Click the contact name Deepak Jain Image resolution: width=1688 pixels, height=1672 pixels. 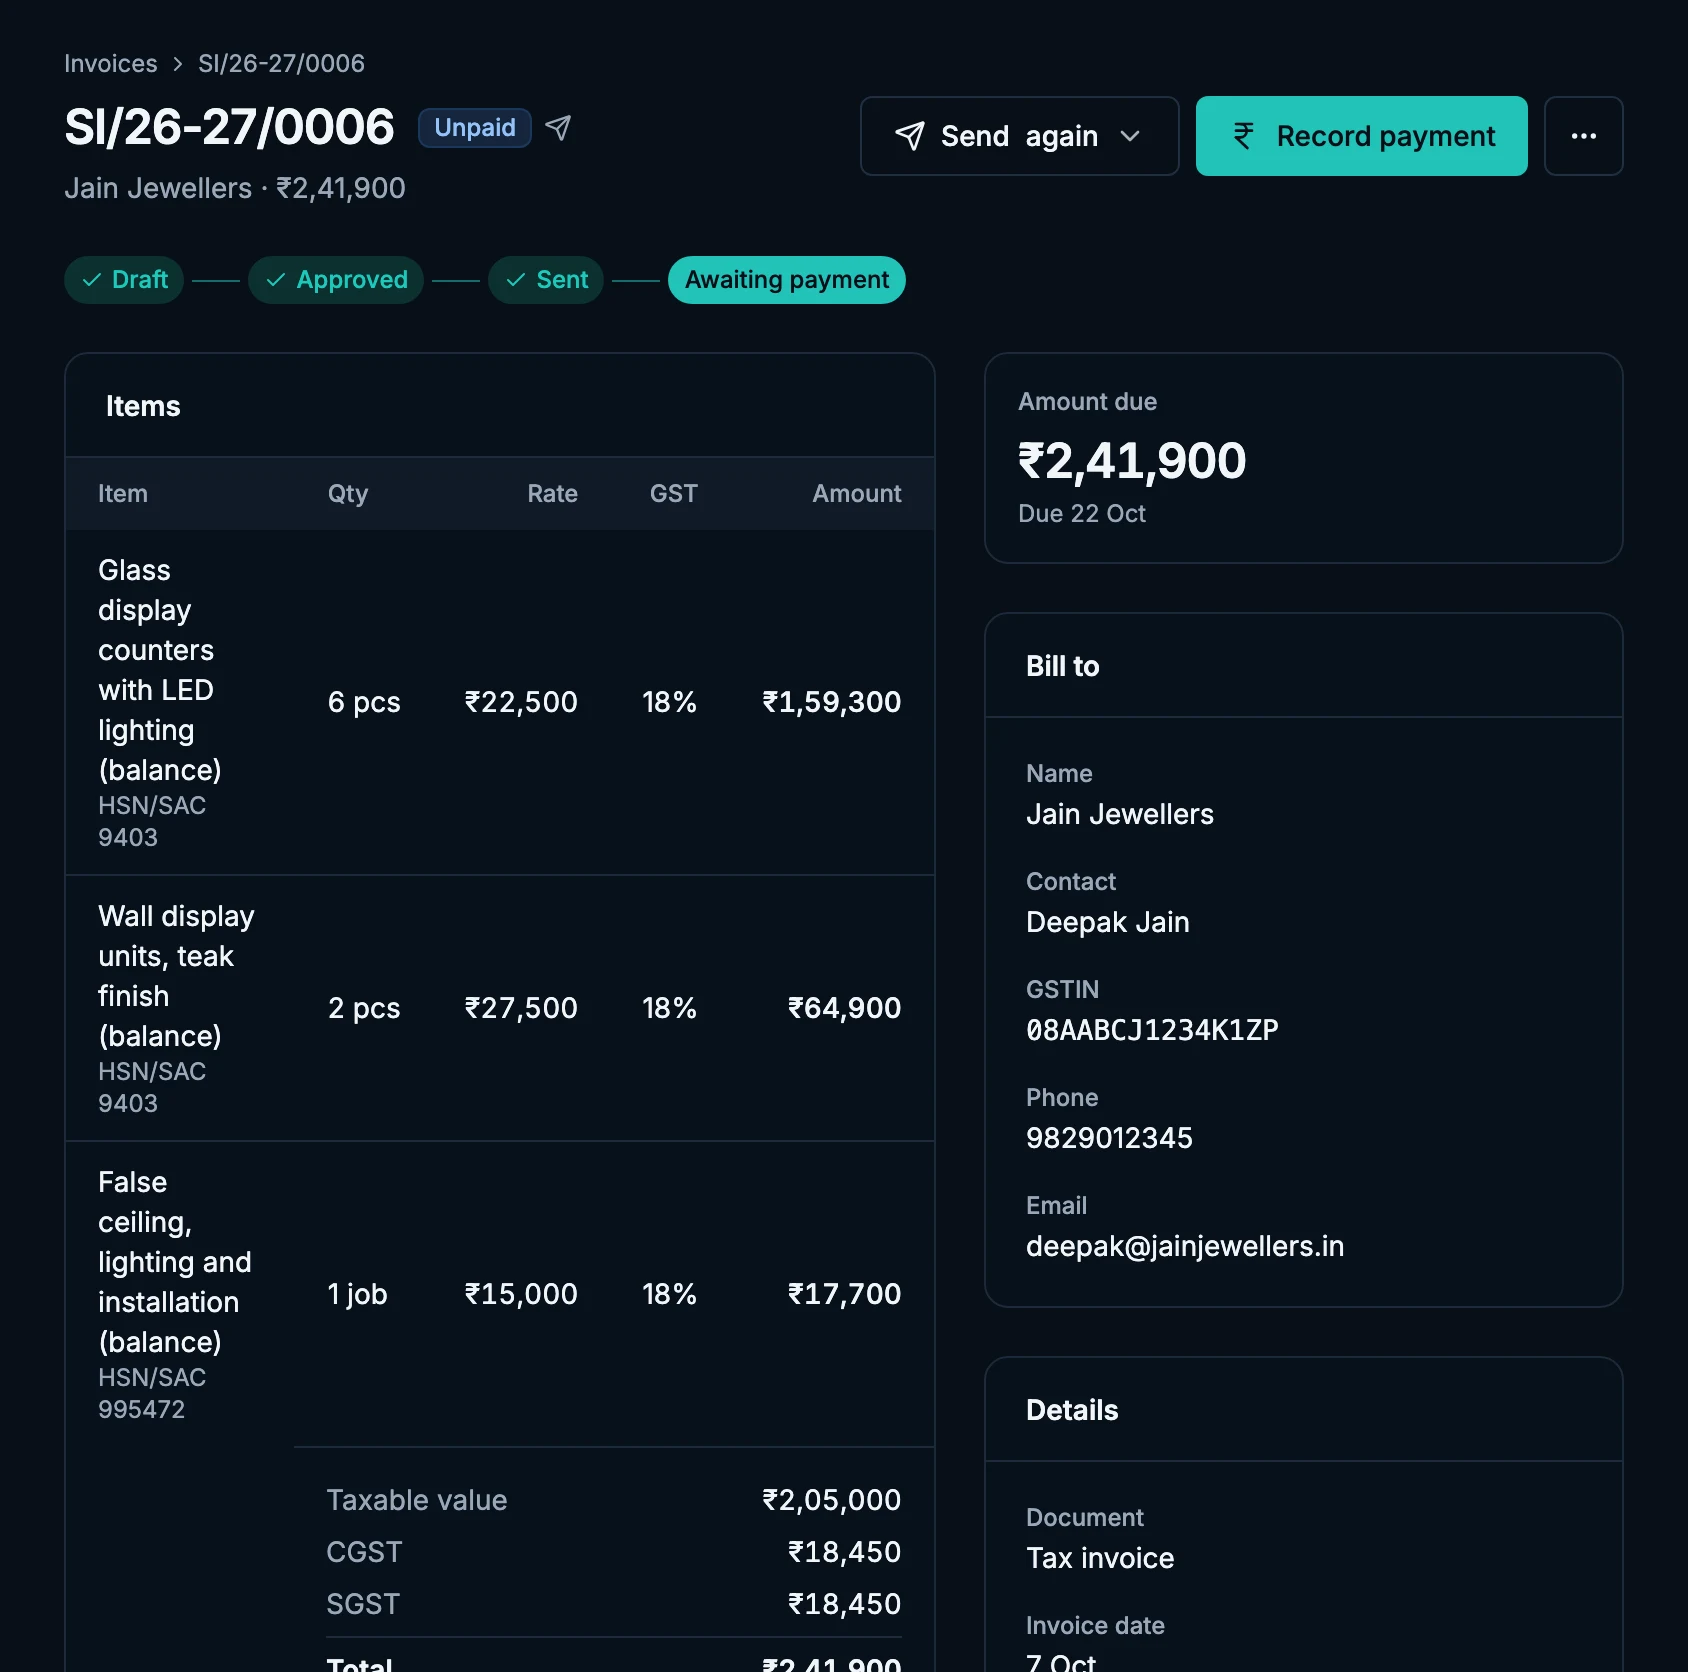(x=1108, y=922)
